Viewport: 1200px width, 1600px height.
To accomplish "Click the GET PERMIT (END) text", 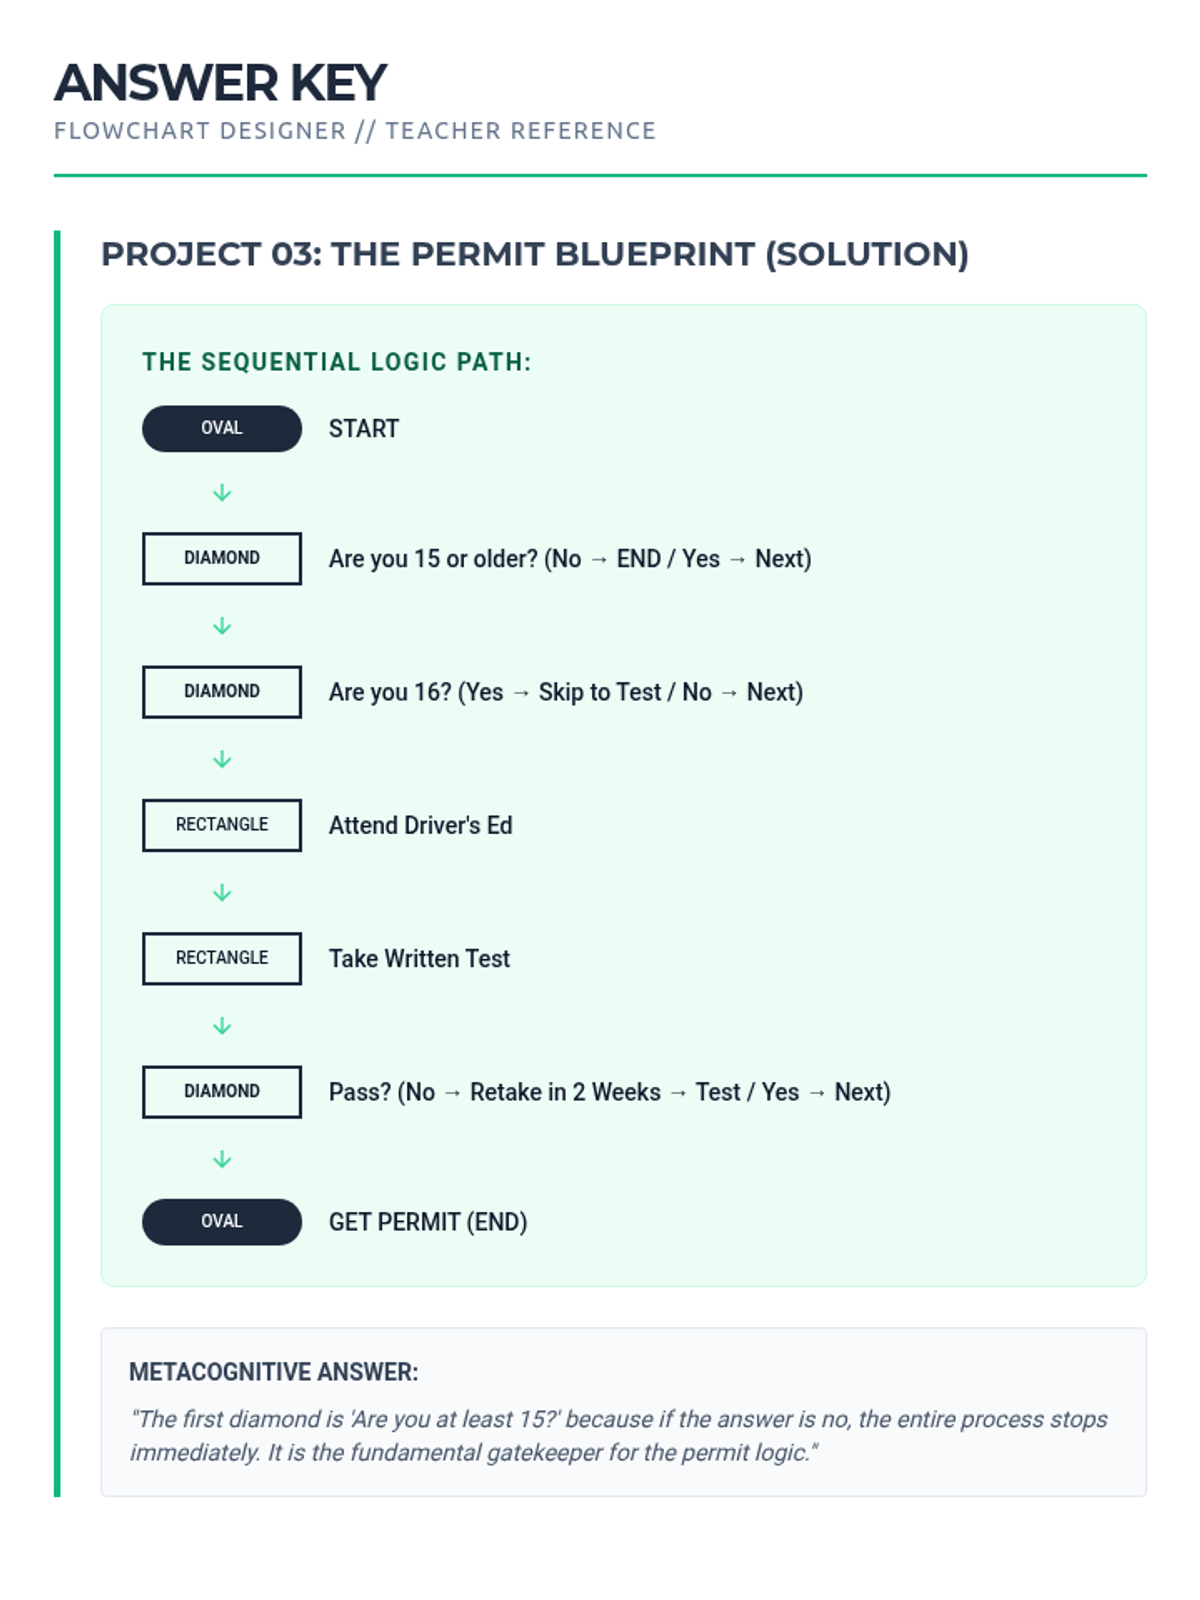I will tap(427, 1222).
